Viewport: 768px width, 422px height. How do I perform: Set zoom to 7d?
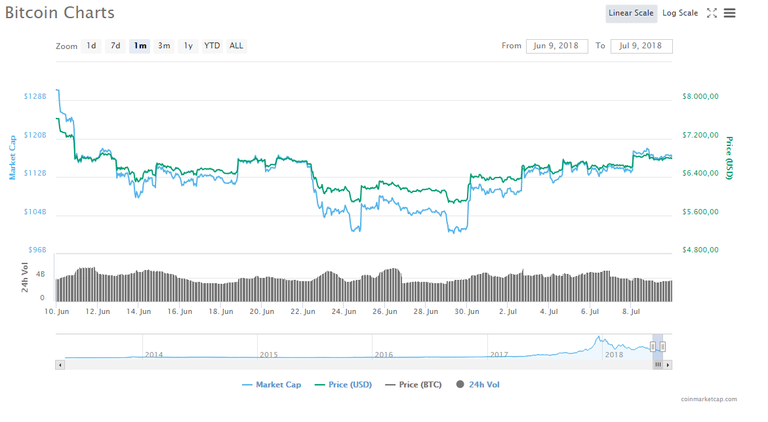(x=115, y=46)
